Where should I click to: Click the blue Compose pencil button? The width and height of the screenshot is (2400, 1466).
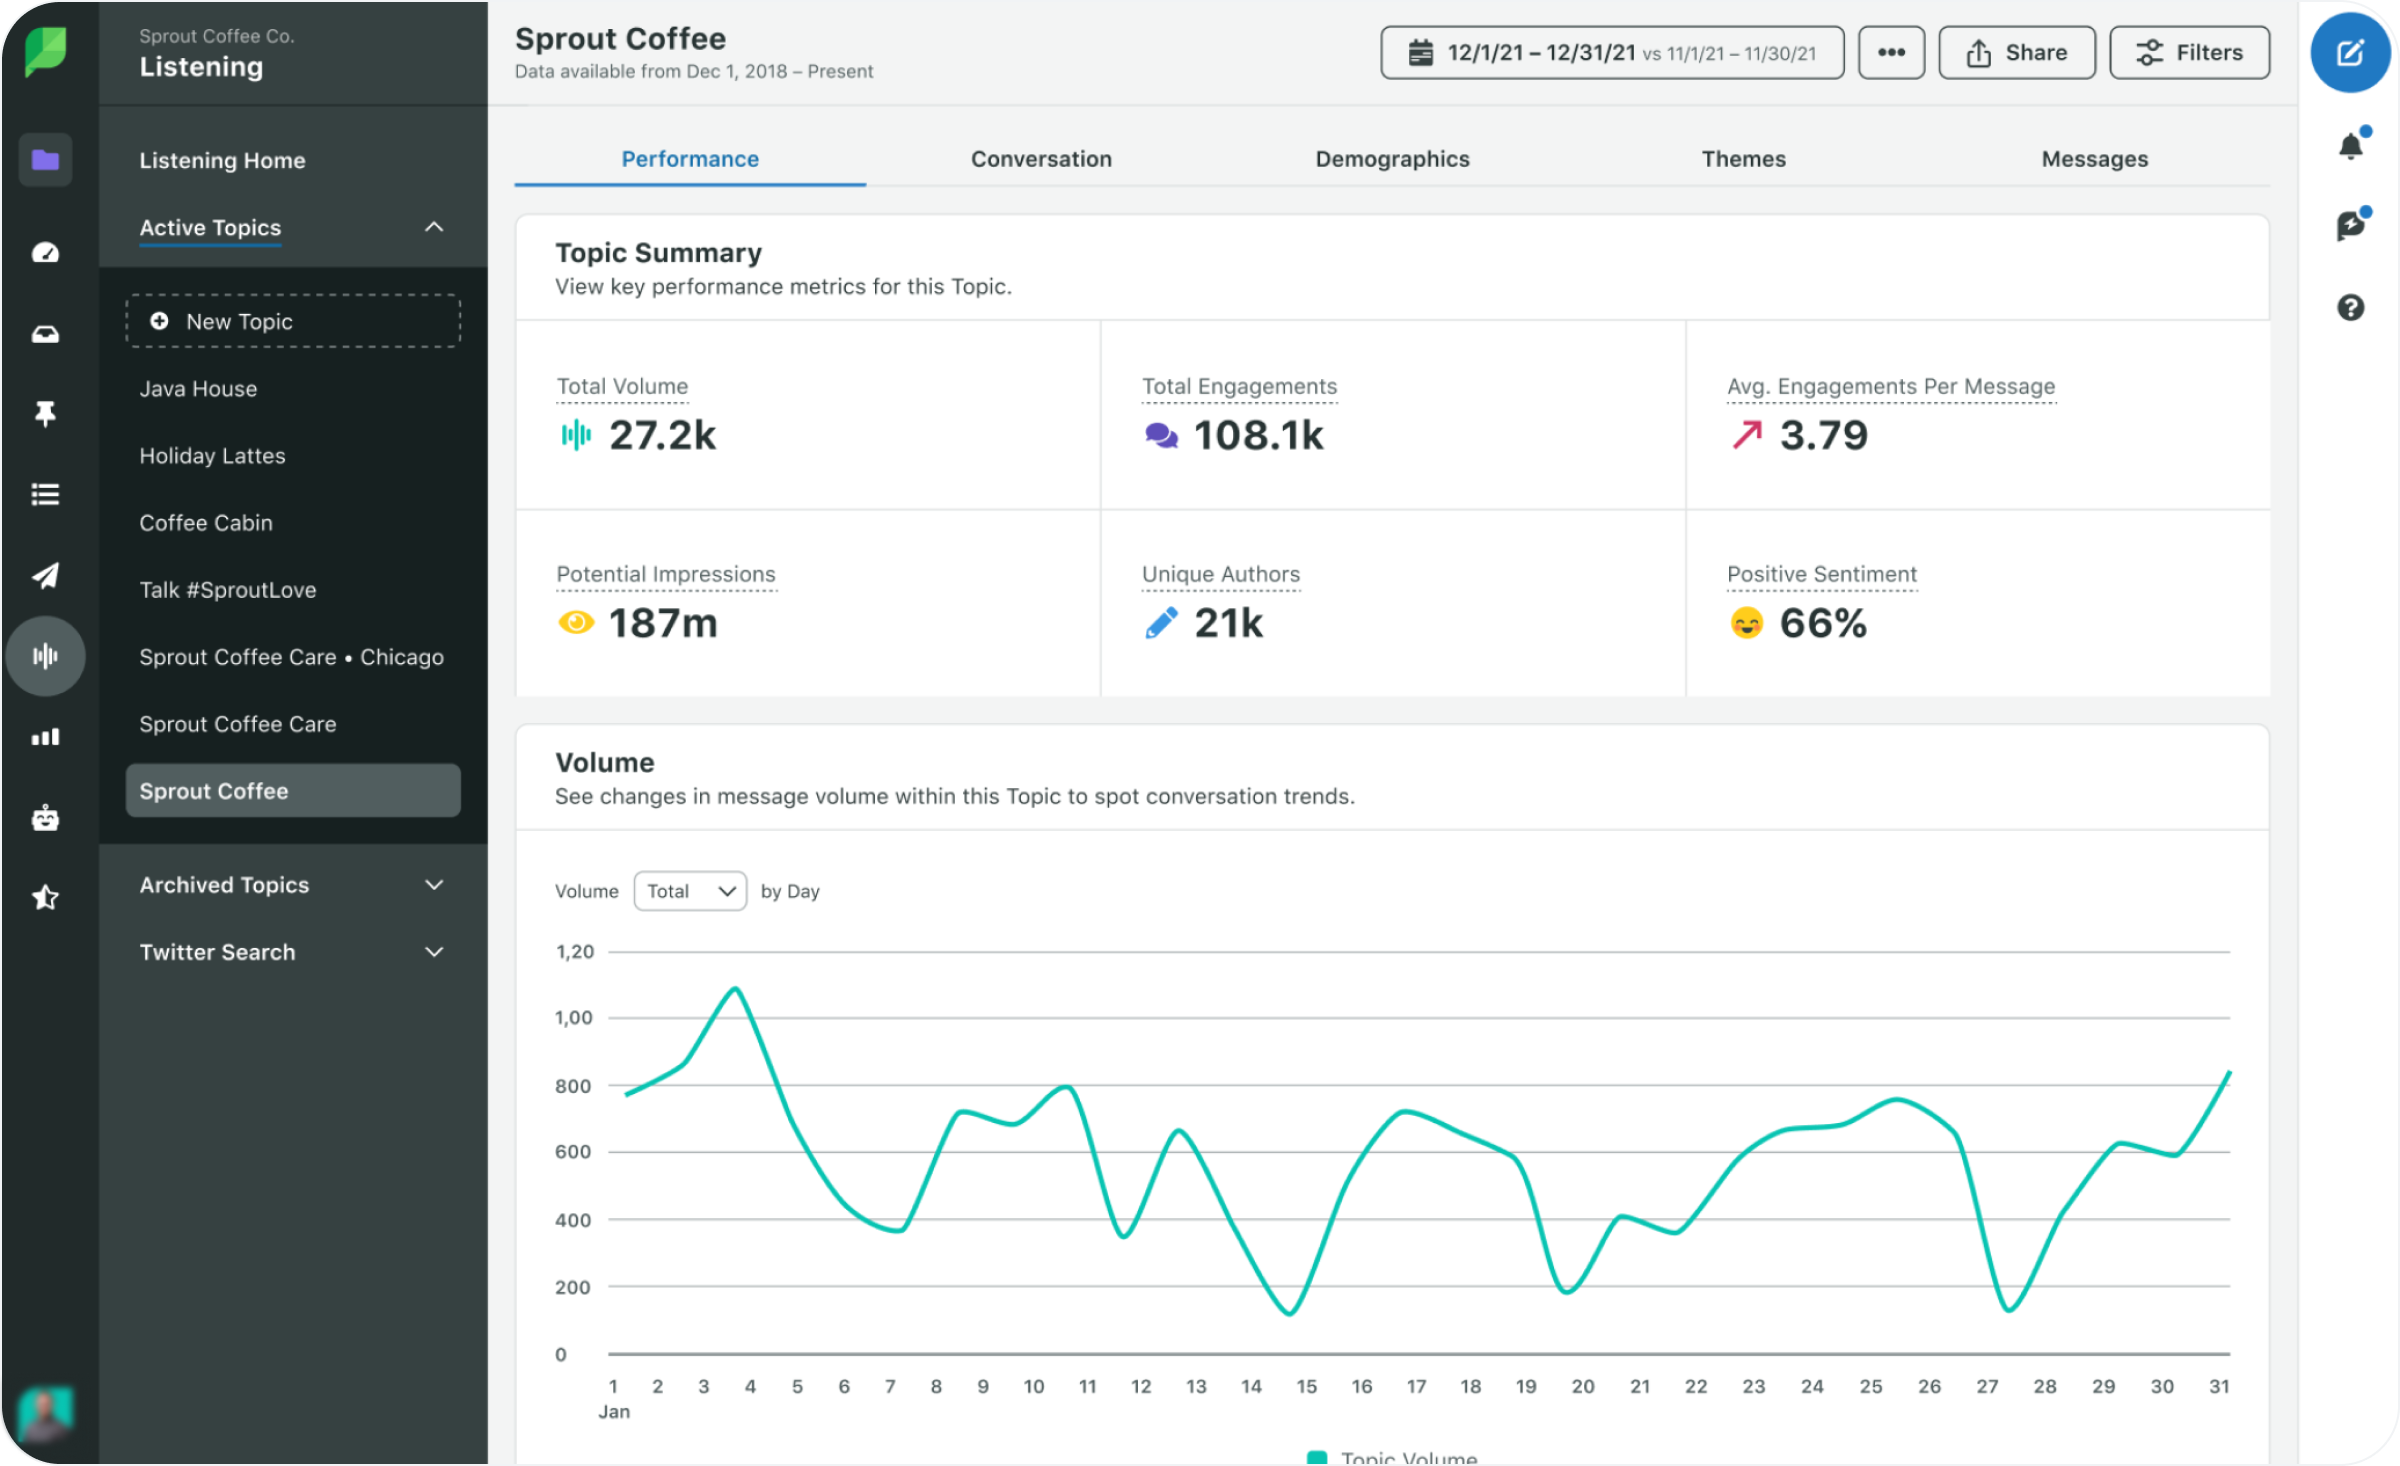click(x=2350, y=52)
